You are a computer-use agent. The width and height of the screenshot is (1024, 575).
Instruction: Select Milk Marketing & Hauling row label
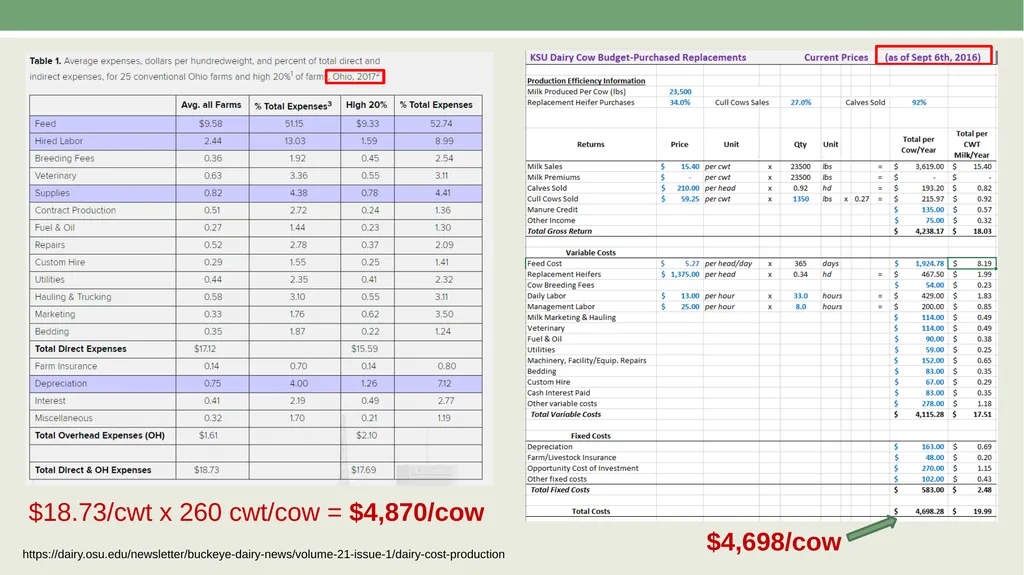[571, 318]
